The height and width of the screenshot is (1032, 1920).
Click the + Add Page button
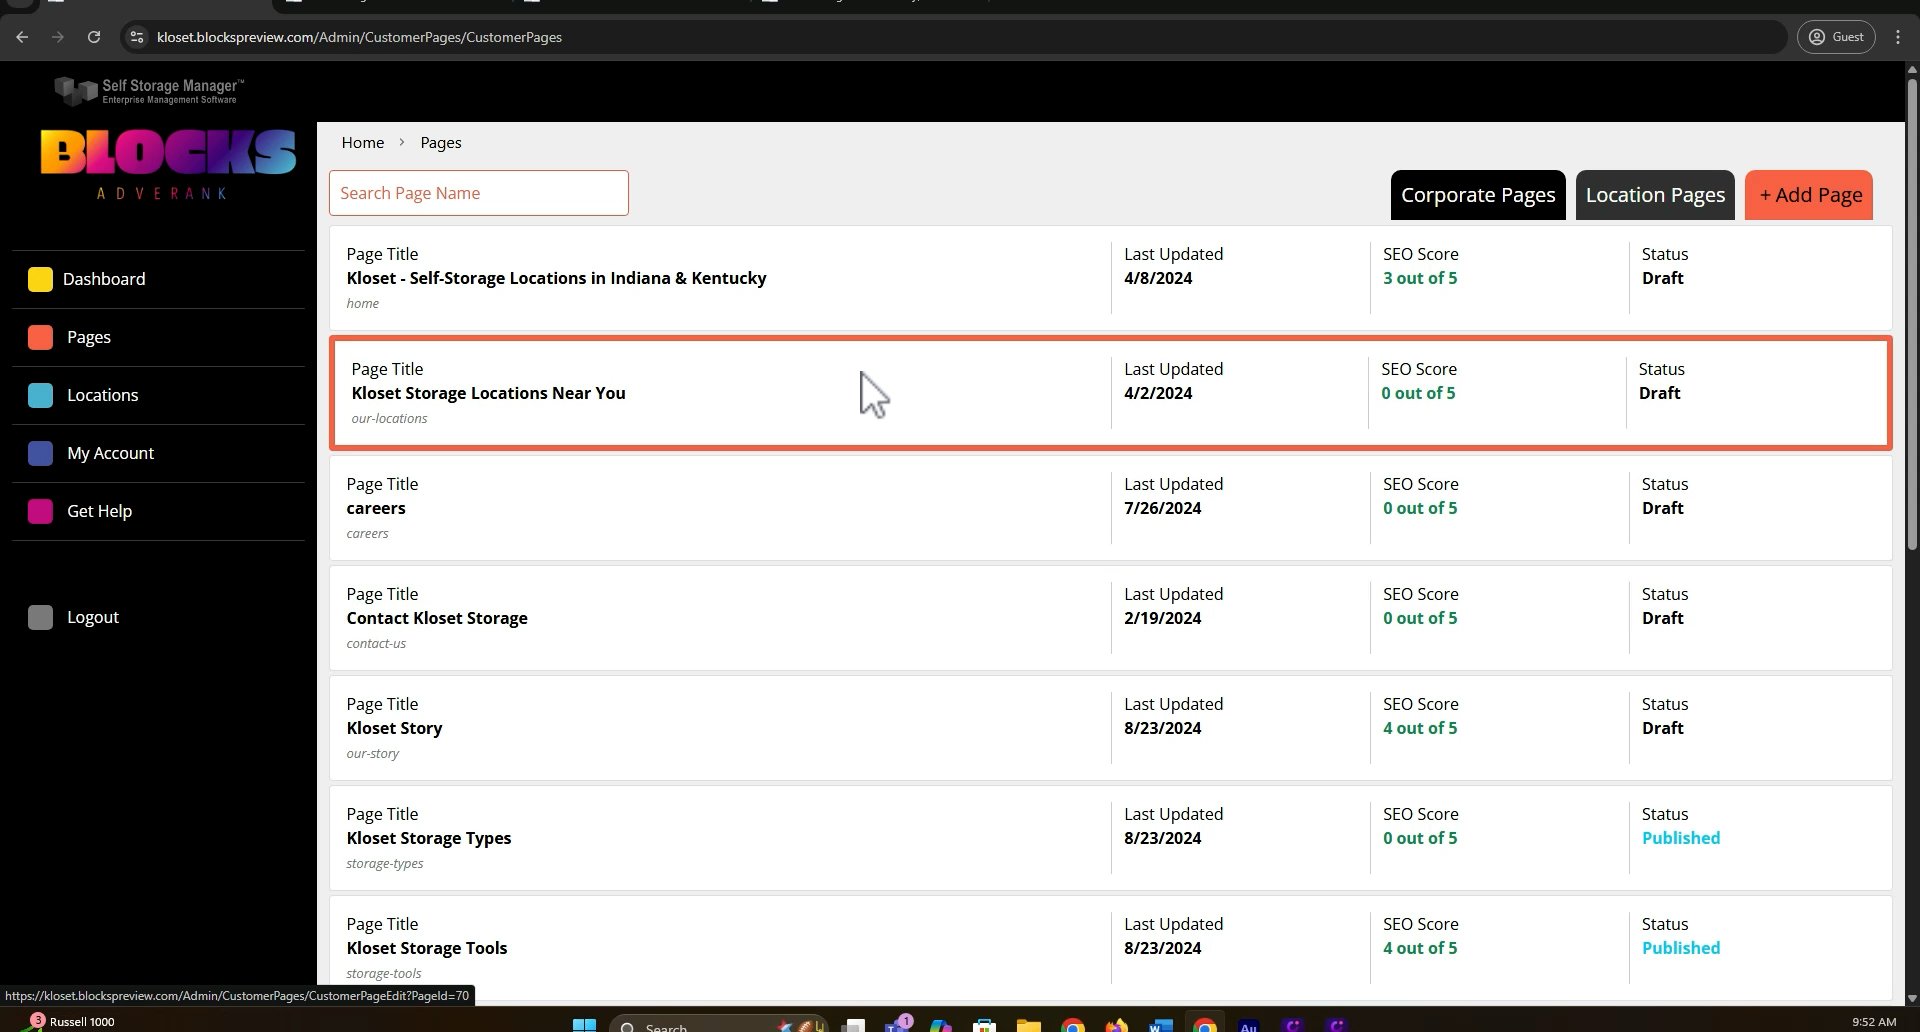tap(1809, 195)
